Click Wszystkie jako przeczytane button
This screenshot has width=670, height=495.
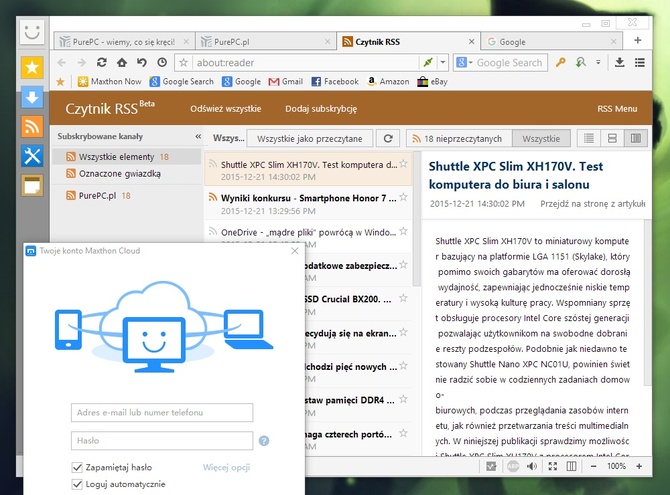coord(310,138)
